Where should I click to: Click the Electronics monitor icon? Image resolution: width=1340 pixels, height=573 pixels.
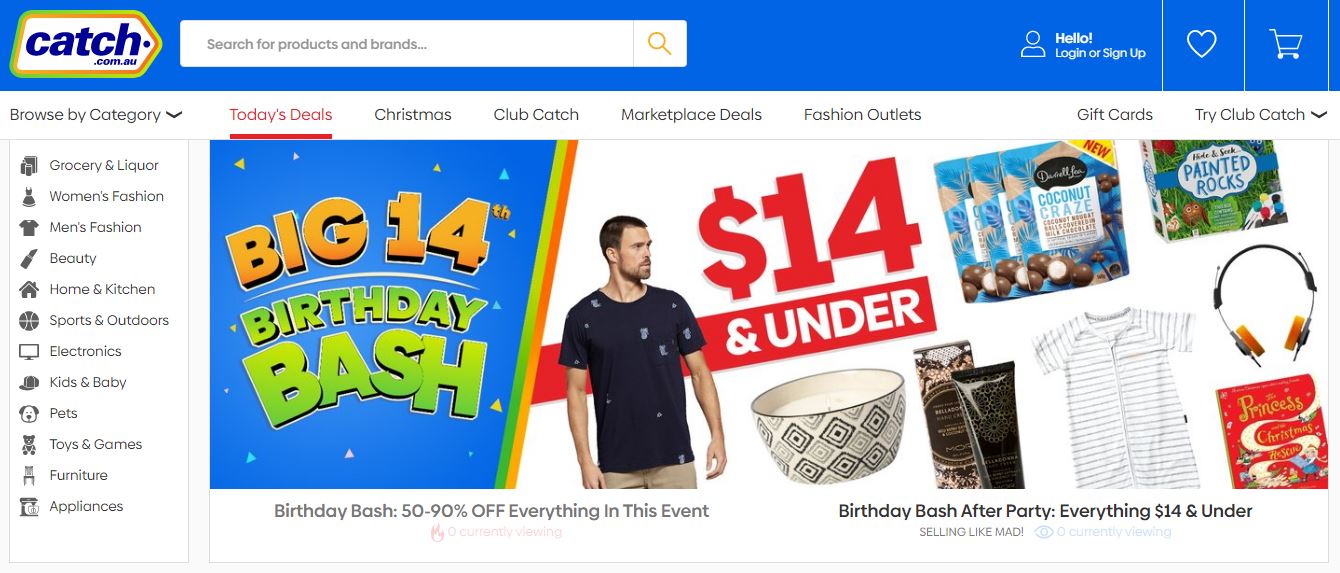click(x=29, y=352)
